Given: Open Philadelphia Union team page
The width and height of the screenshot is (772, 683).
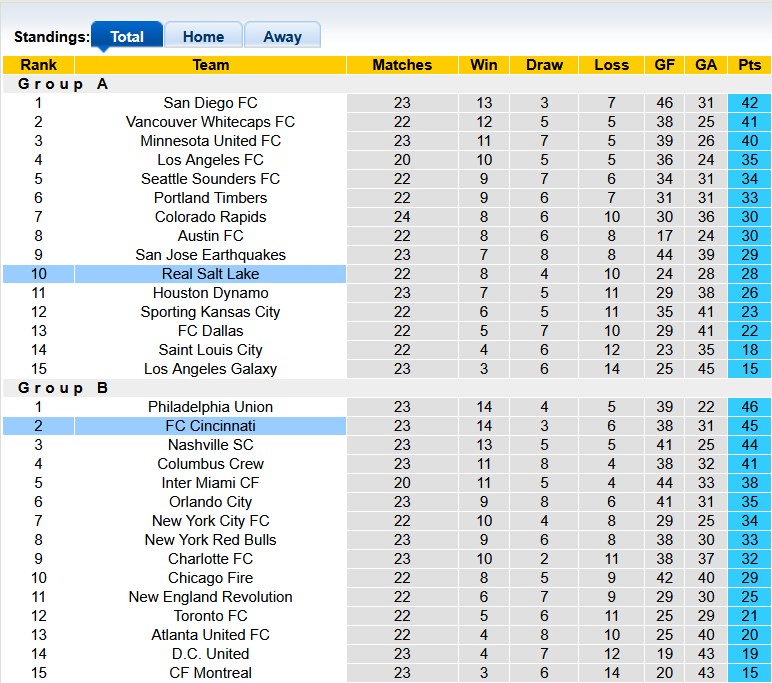Looking at the screenshot, I should (x=210, y=407).
